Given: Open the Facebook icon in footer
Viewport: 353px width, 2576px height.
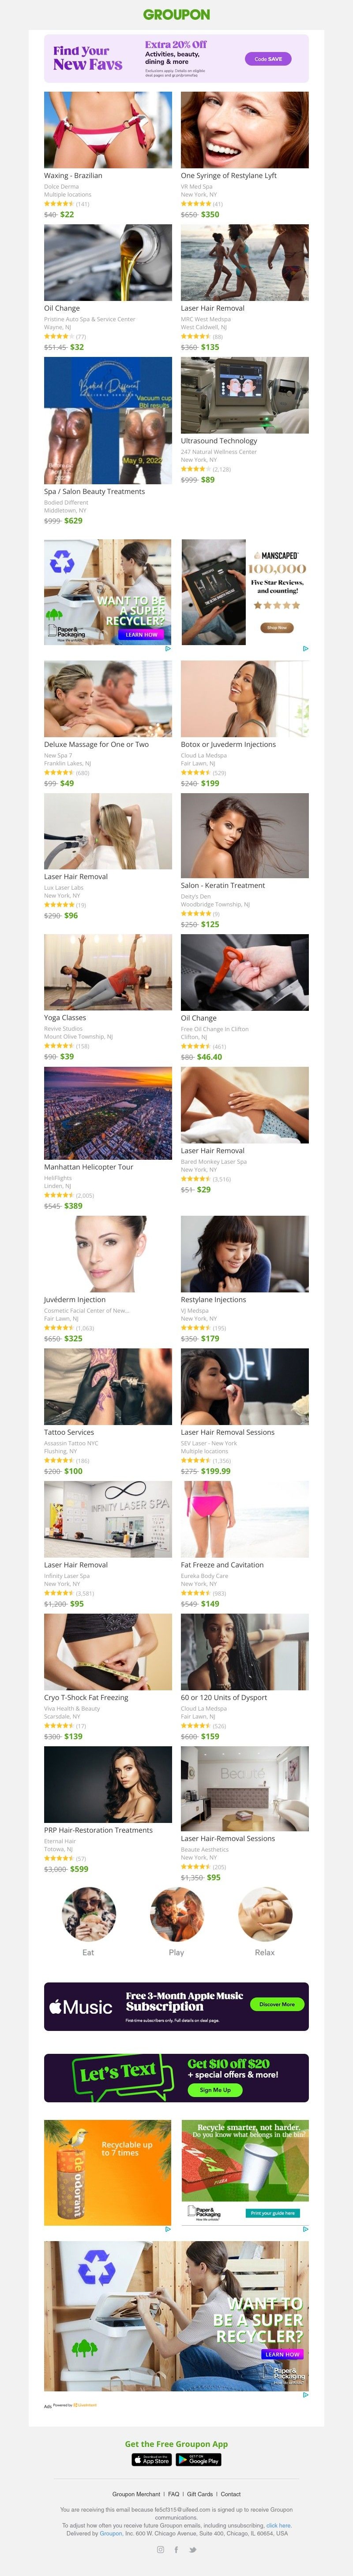Looking at the screenshot, I should 176,2549.
